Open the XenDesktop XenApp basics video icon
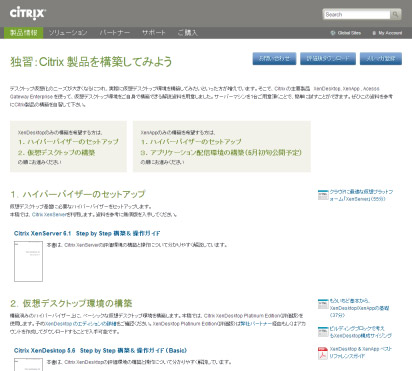The width and height of the screenshot is (412, 371). tap(323, 304)
